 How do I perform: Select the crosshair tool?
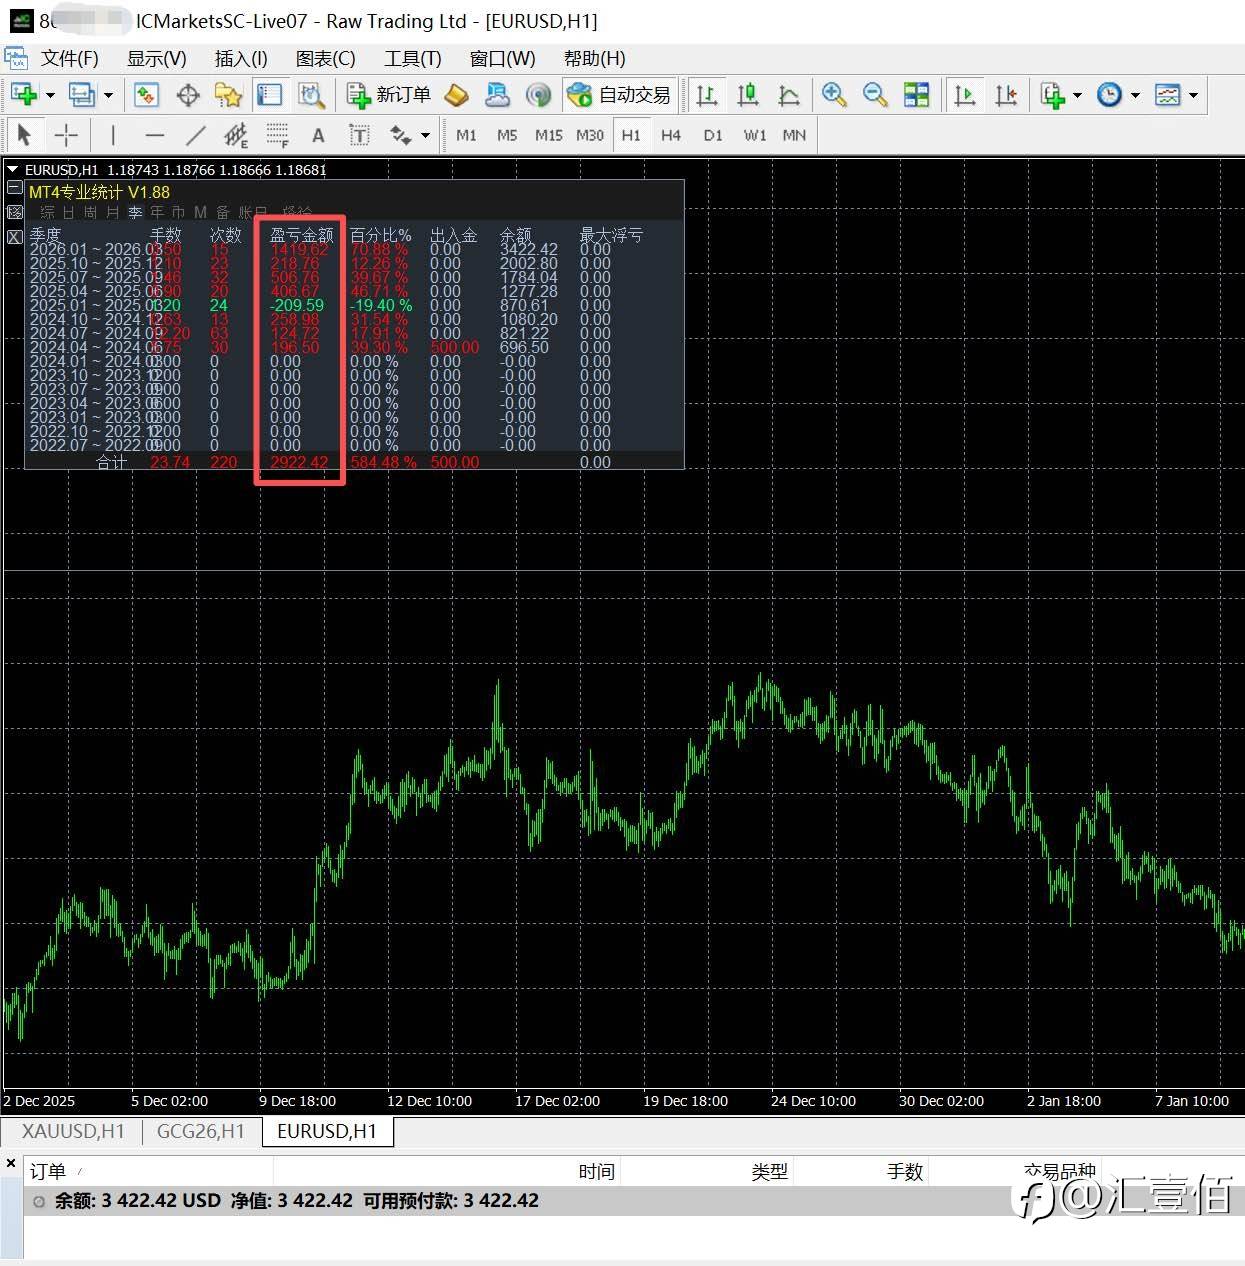click(66, 135)
